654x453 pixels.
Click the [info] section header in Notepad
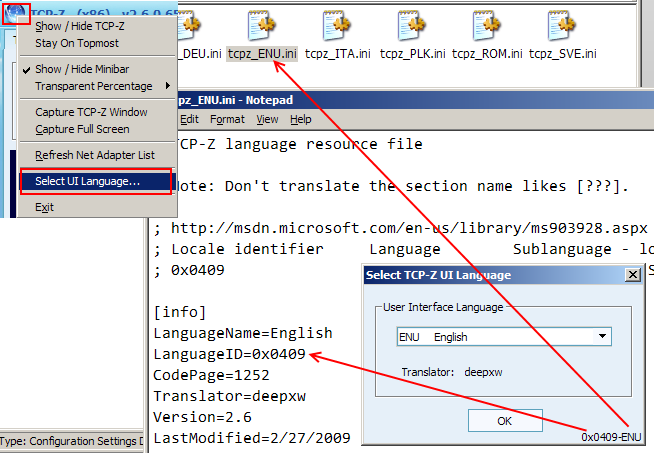pos(180,312)
